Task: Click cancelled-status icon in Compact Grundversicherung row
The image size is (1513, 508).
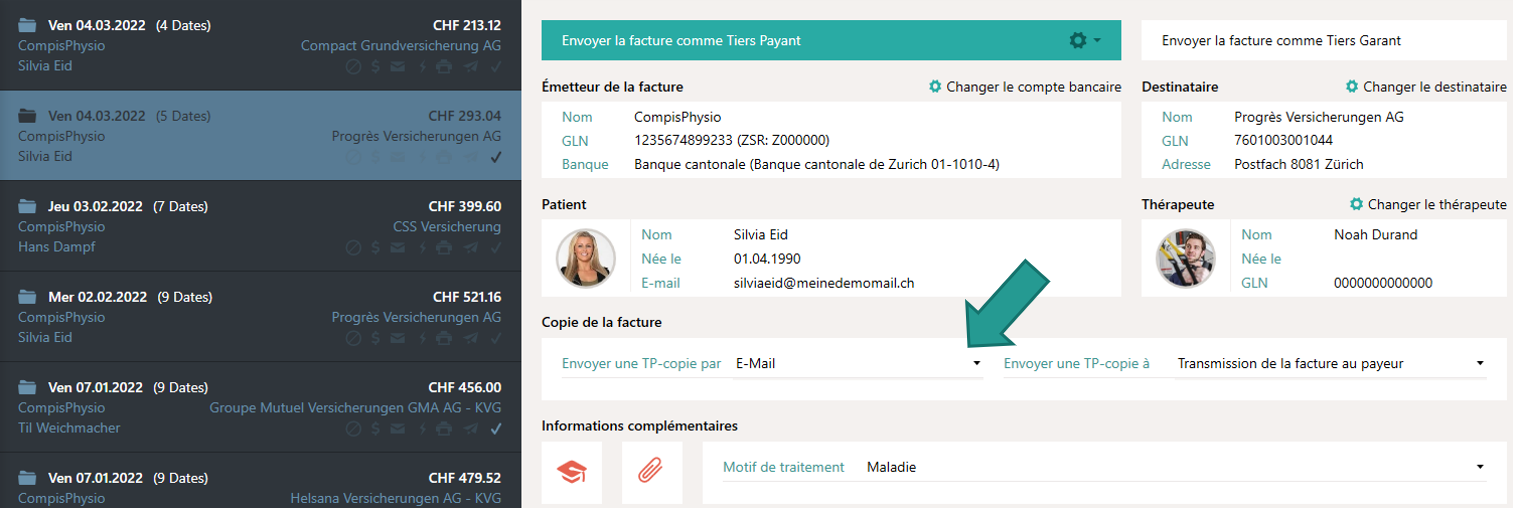Action: [x=353, y=67]
